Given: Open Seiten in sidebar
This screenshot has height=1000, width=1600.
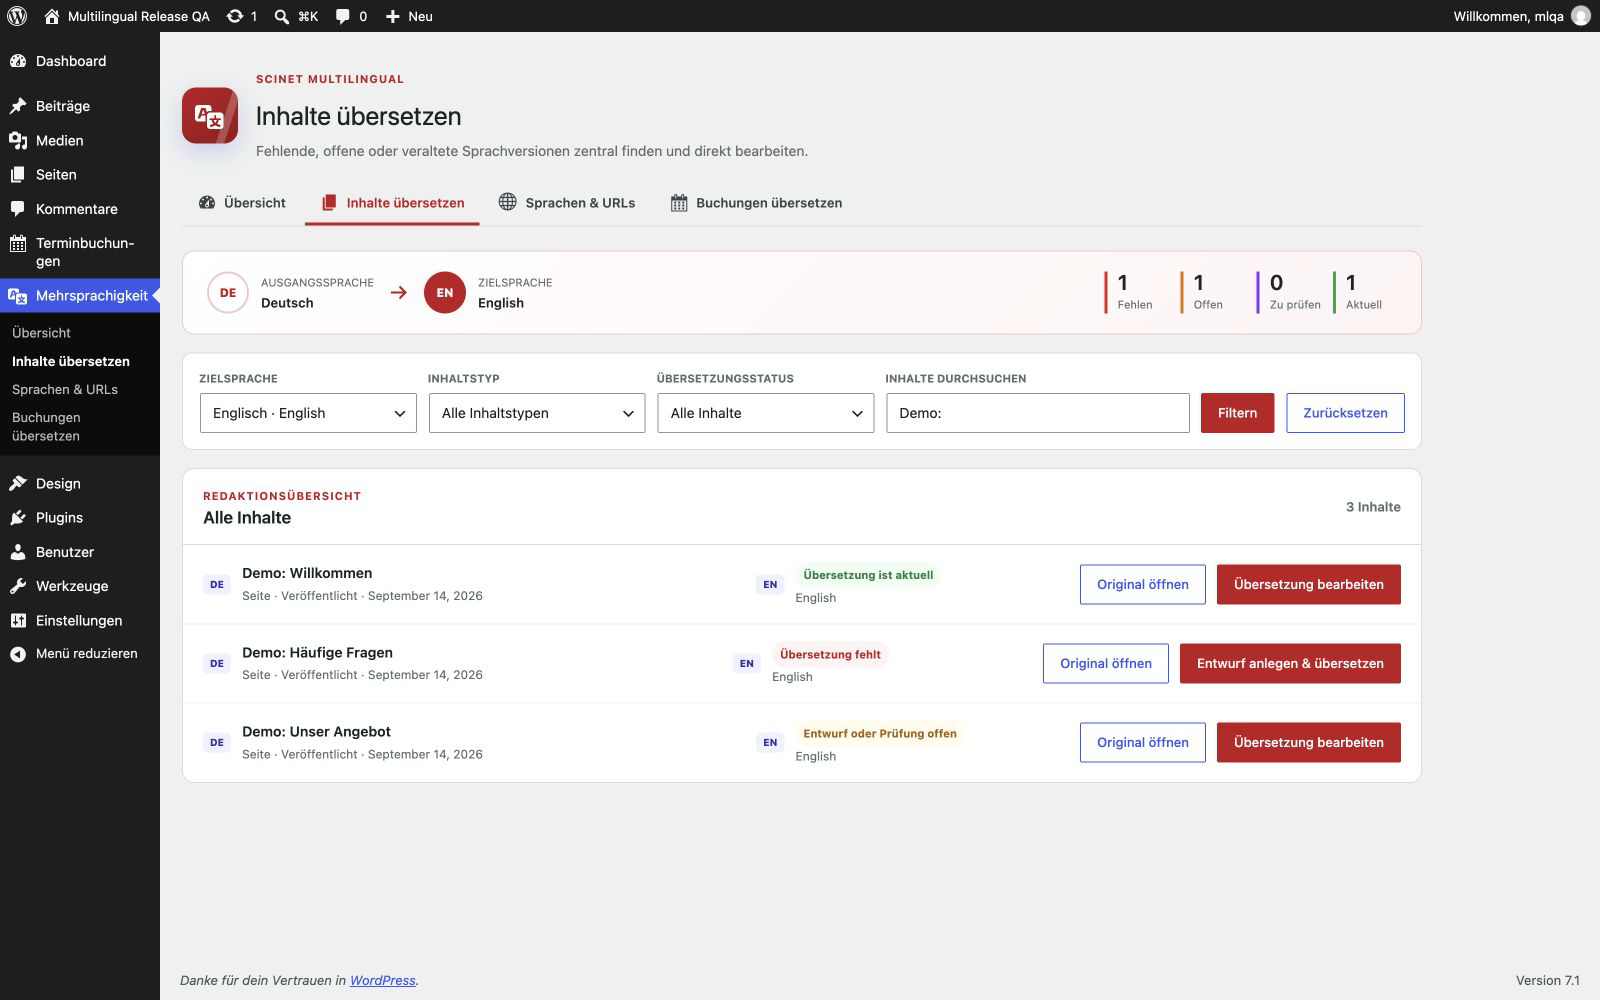Looking at the screenshot, I should [x=80, y=175].
